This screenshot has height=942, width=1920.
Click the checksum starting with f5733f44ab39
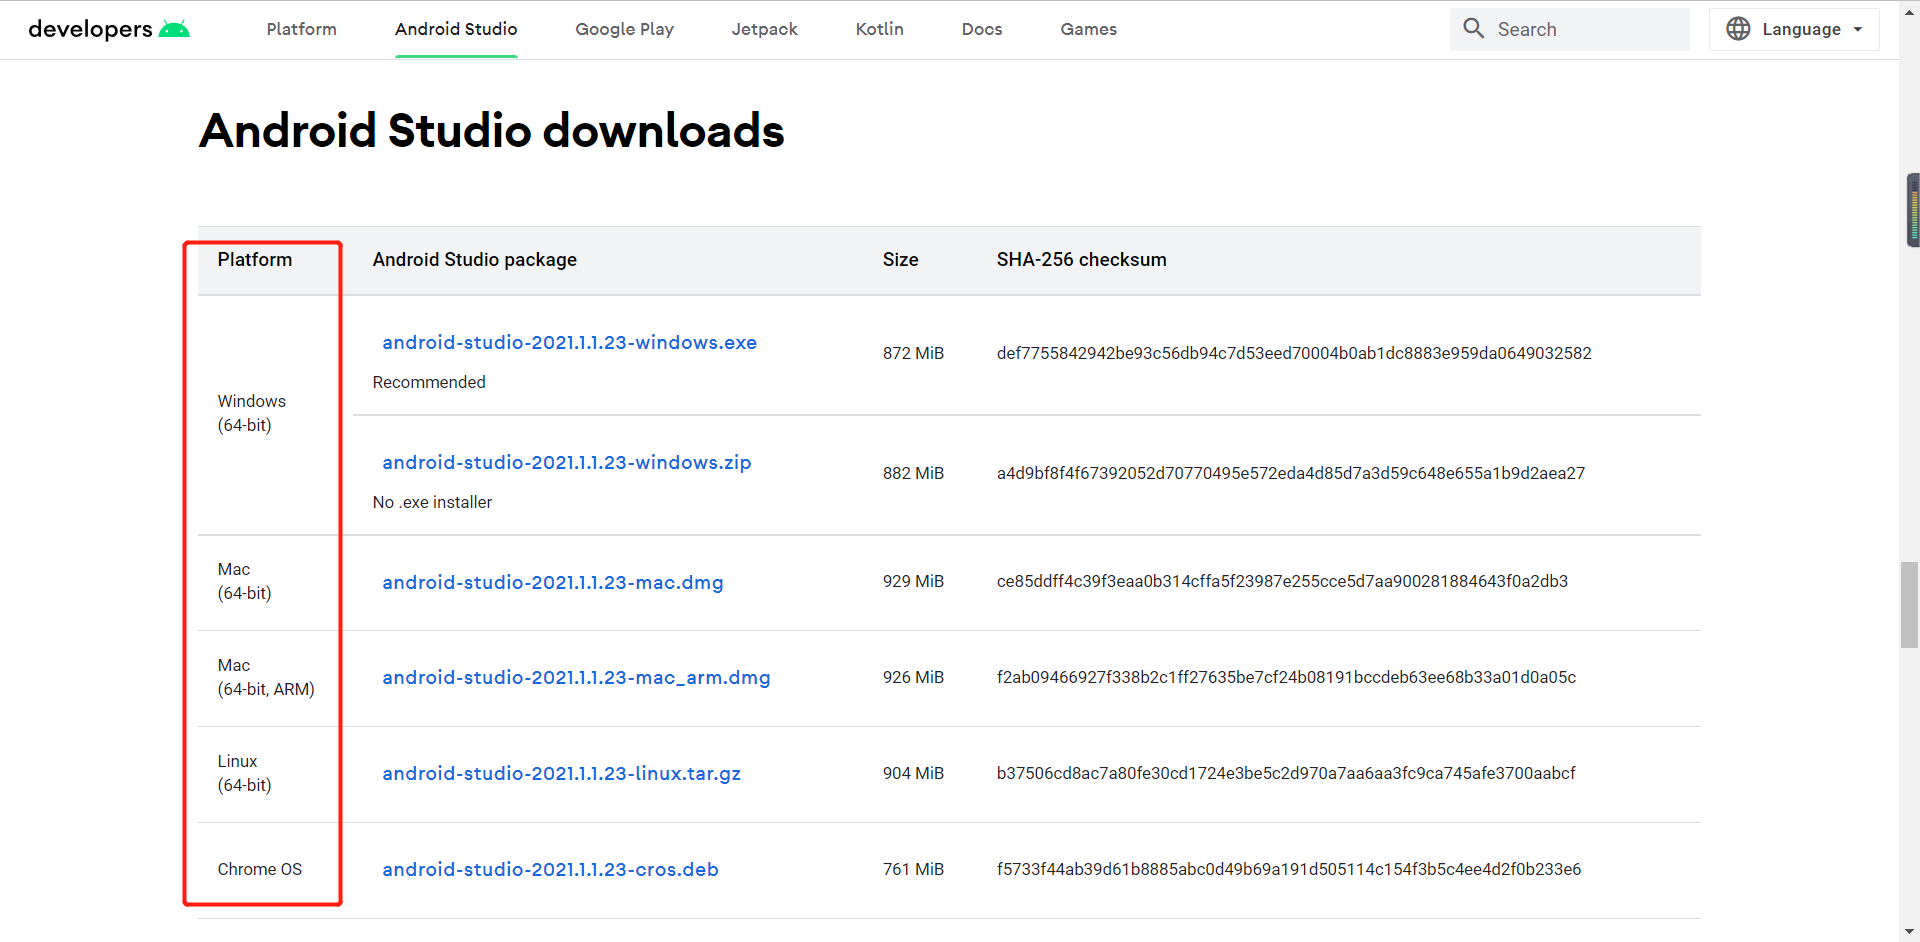pyautogui.click(x=1289, y=869)
